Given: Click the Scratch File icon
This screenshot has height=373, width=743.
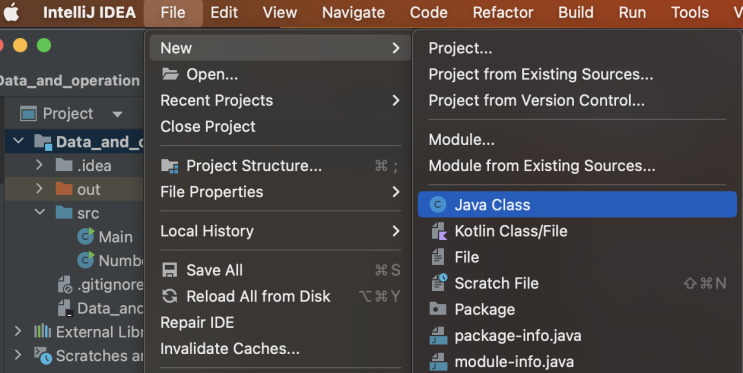Looking at the screenshot, I should 439,282.
